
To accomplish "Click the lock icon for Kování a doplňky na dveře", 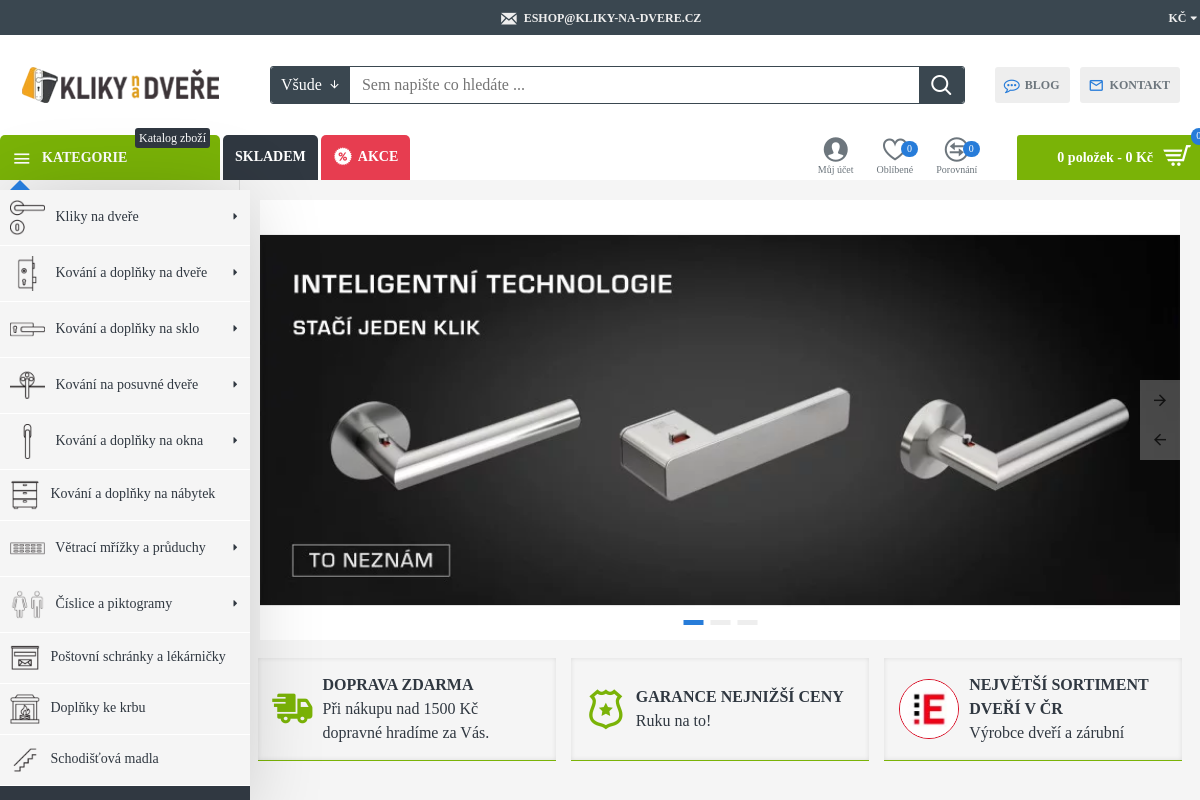I will (27, 273).
